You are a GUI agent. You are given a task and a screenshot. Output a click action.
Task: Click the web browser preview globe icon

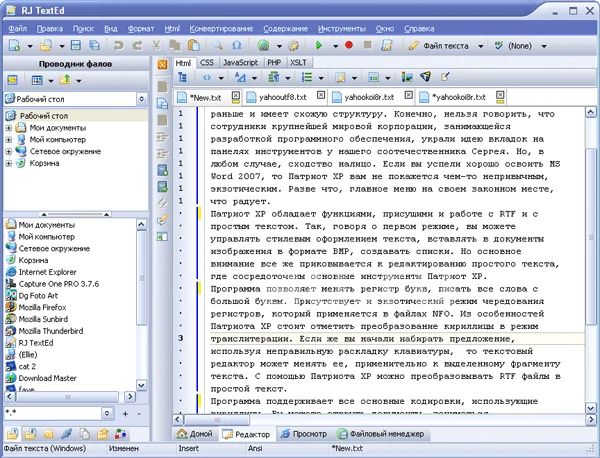point(263,46)
